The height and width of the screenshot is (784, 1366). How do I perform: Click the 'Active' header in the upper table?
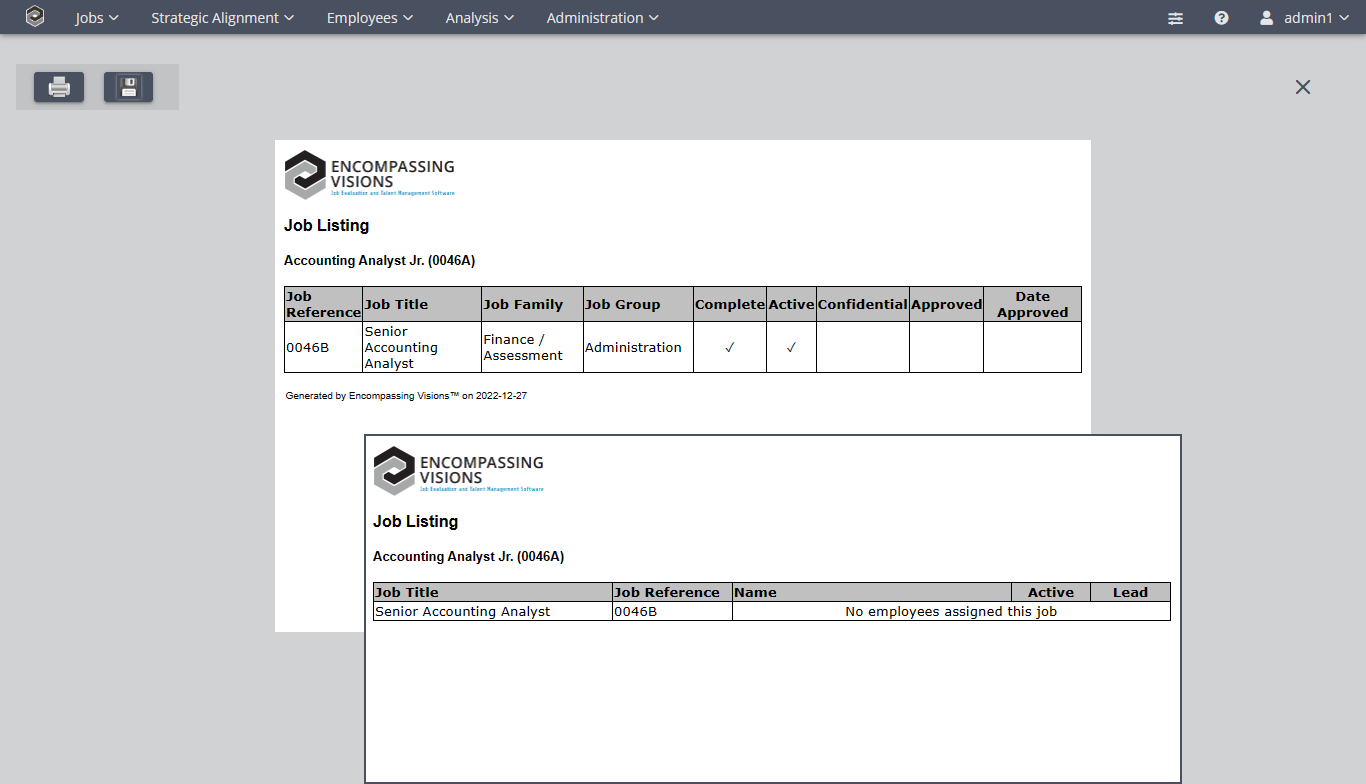click(791, 305)
